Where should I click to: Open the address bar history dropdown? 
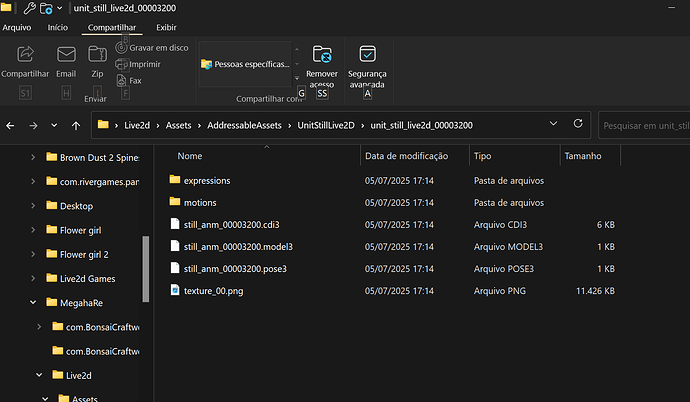[x=553, y=124]
